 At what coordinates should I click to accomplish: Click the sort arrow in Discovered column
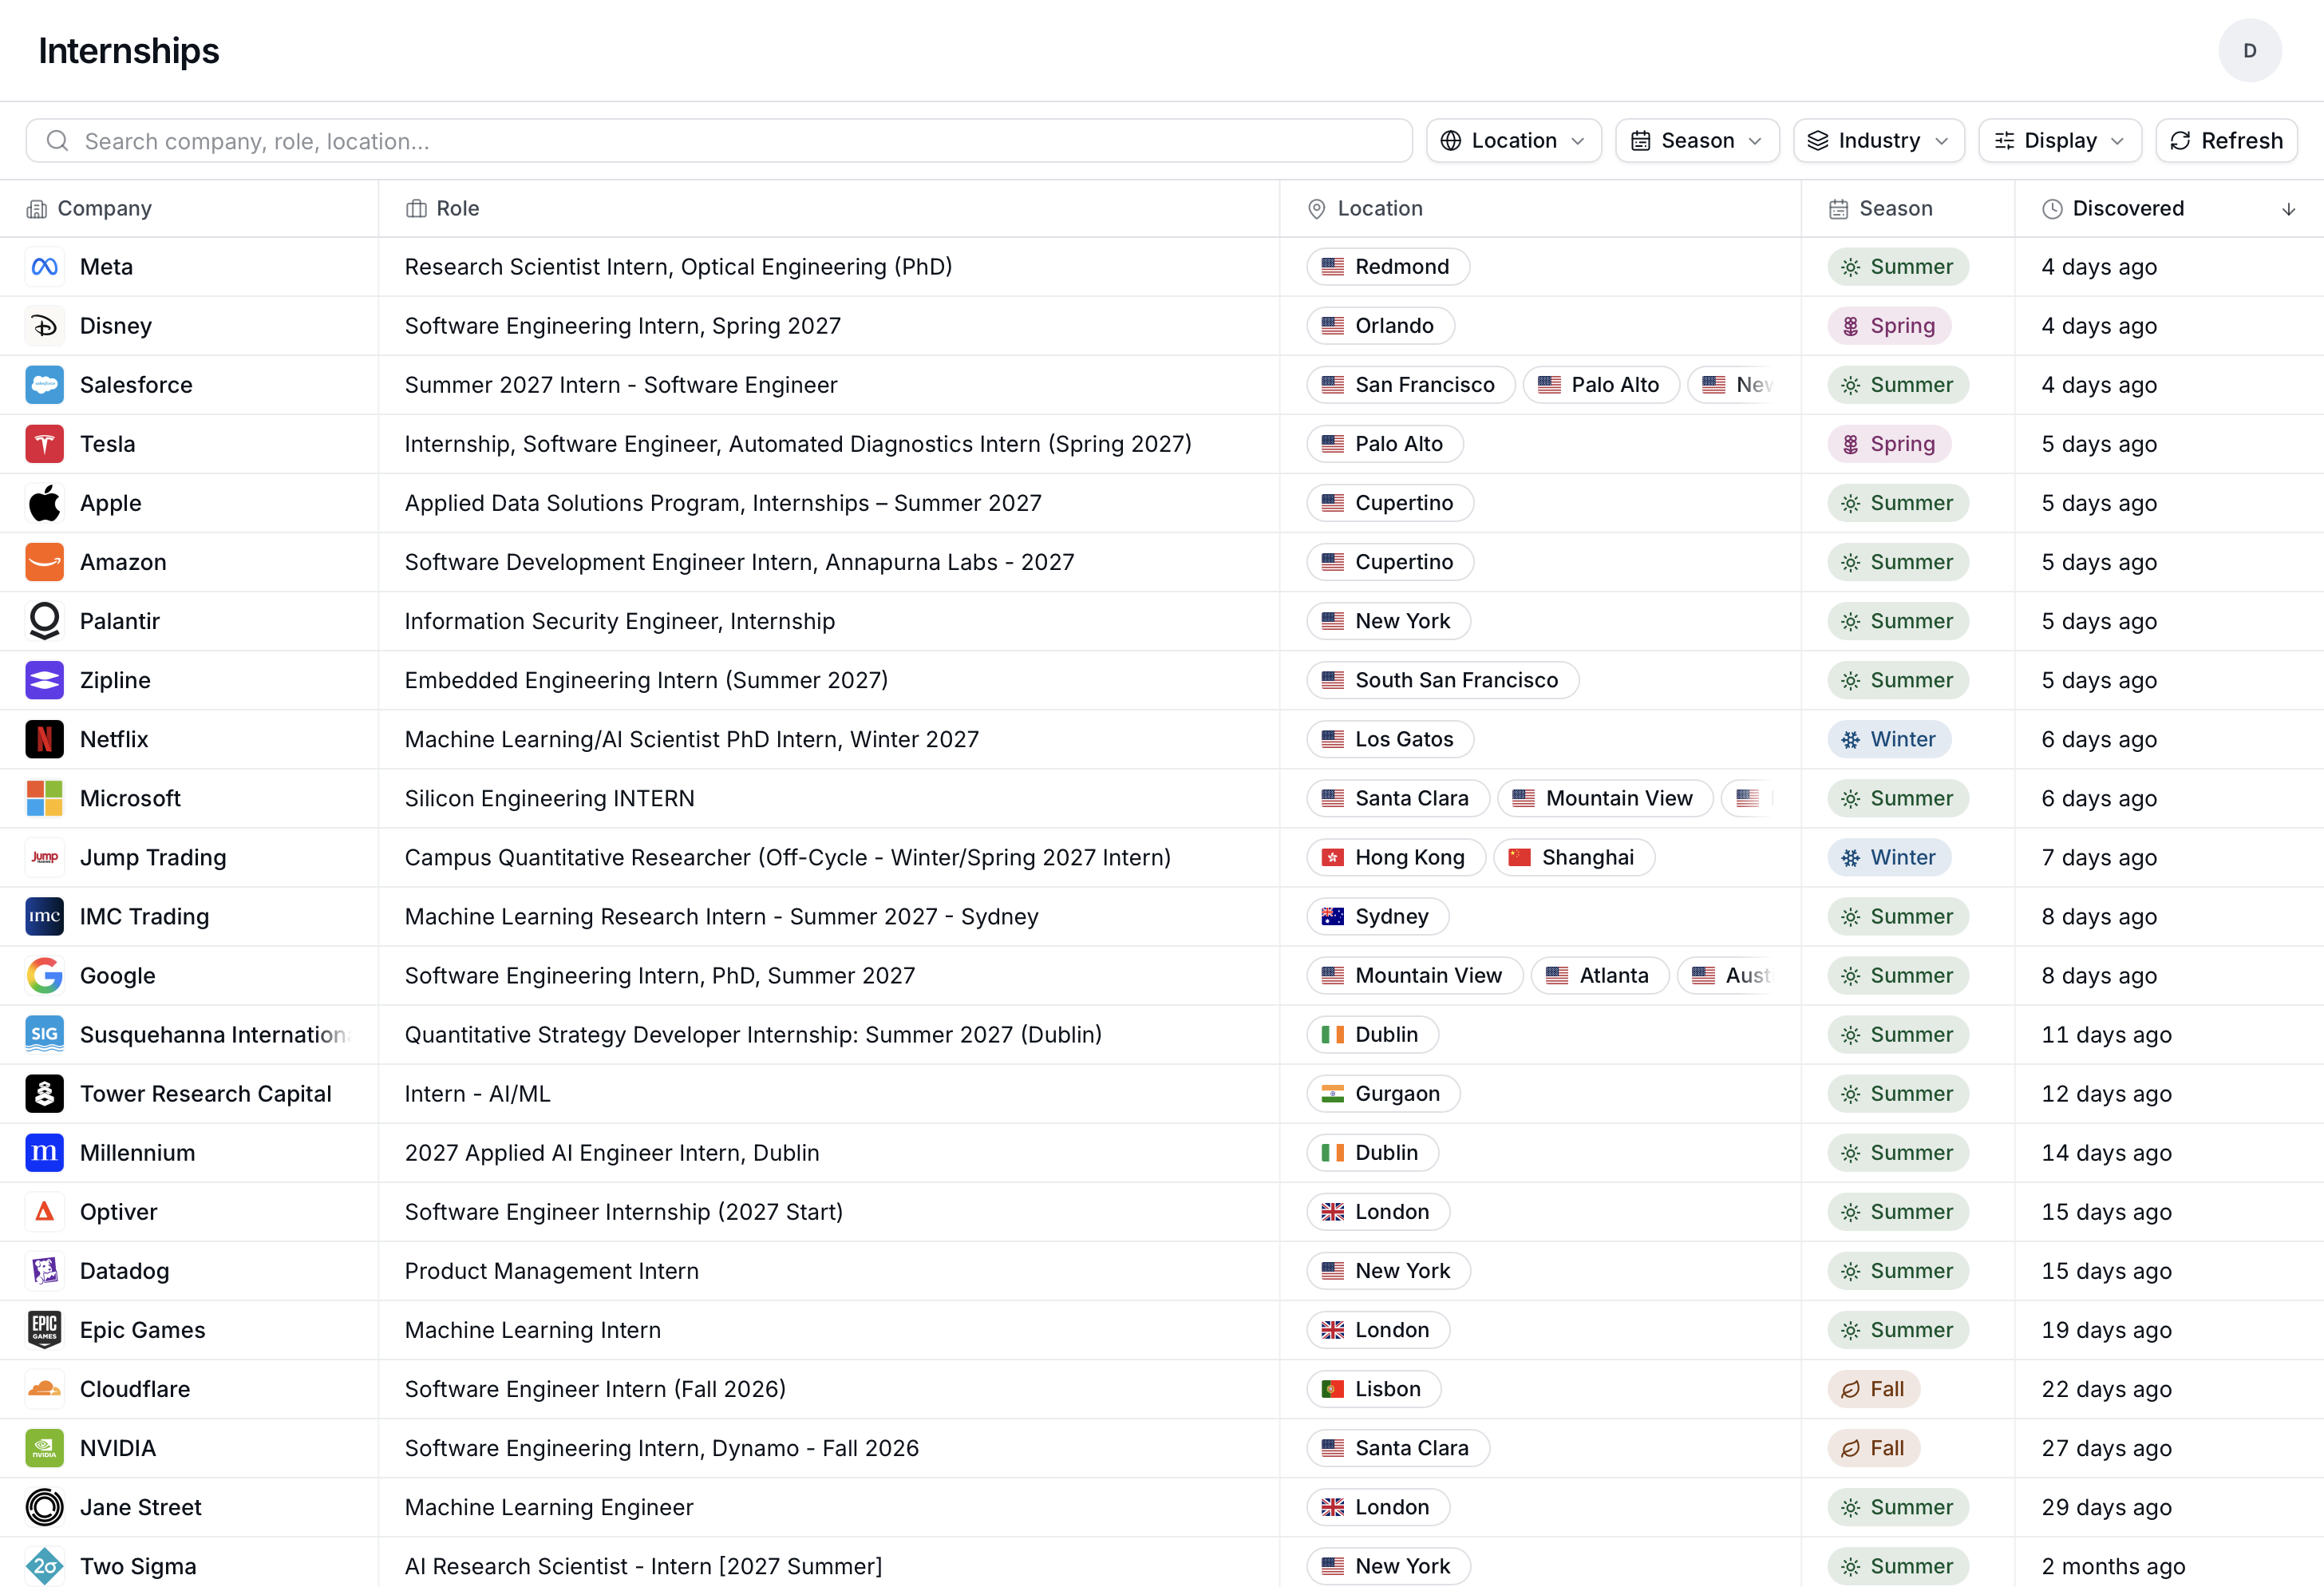[x=2288, y=209]
